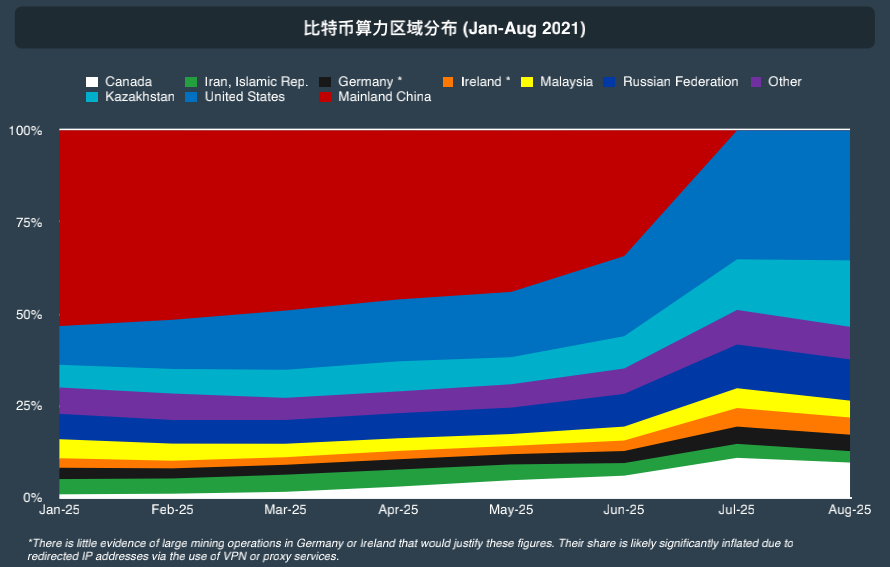Toggle the Mainland China legend label
The height and width of the screenshot is (567, 890).
[x=385, y=97]
